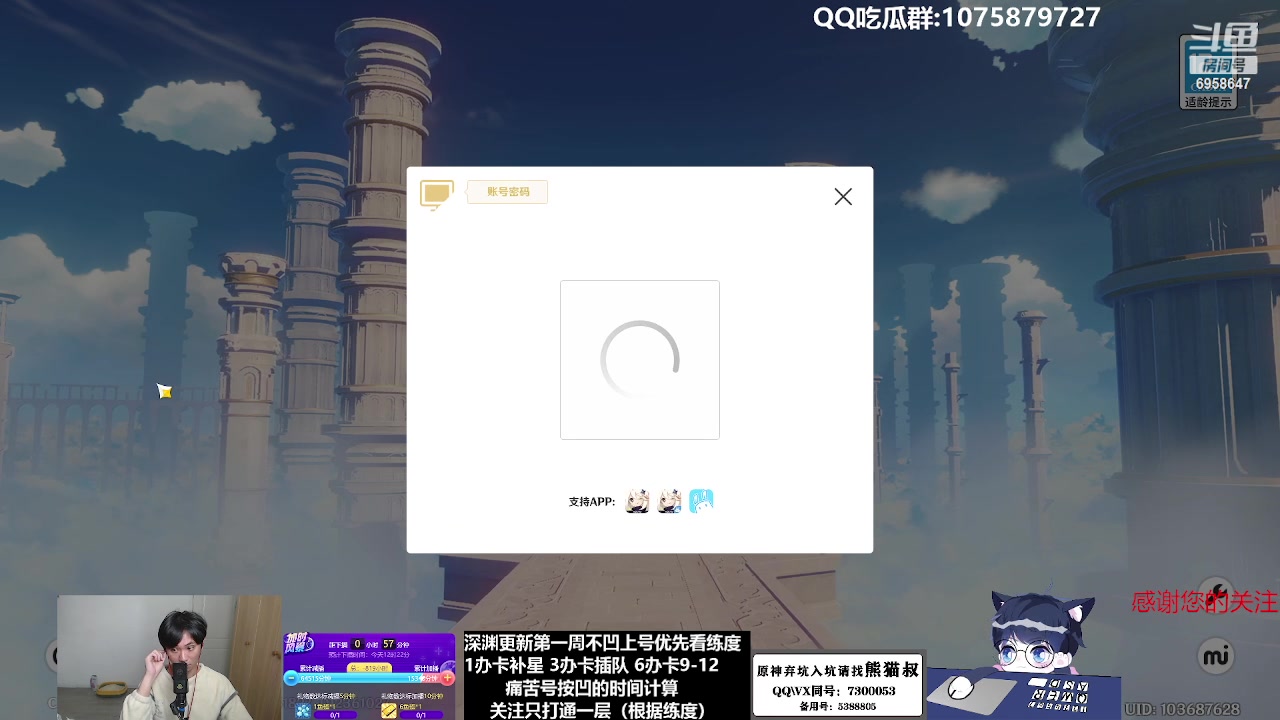Select the second Paimon app icon

(669, 501)
